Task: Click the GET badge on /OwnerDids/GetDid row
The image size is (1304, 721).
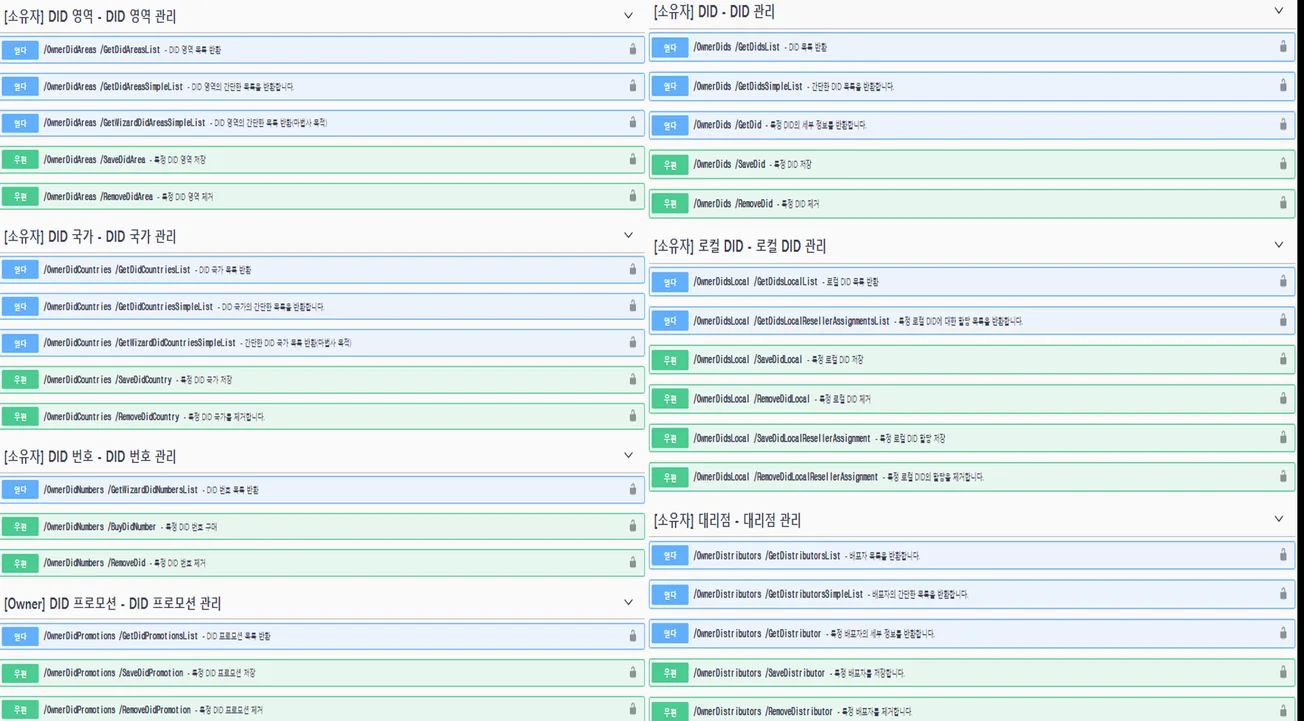Action: 670,125
